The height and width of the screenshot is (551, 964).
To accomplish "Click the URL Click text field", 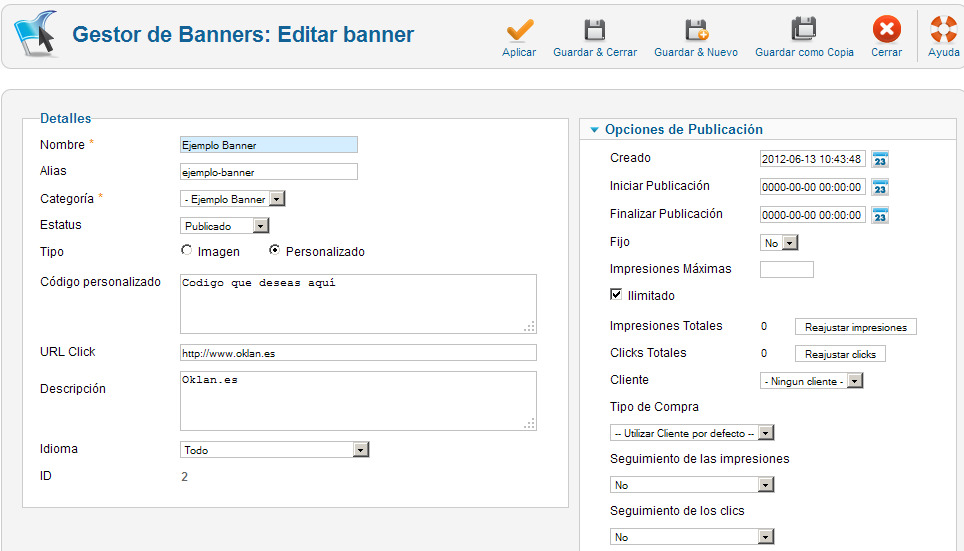I will click(x=358, y=353).
